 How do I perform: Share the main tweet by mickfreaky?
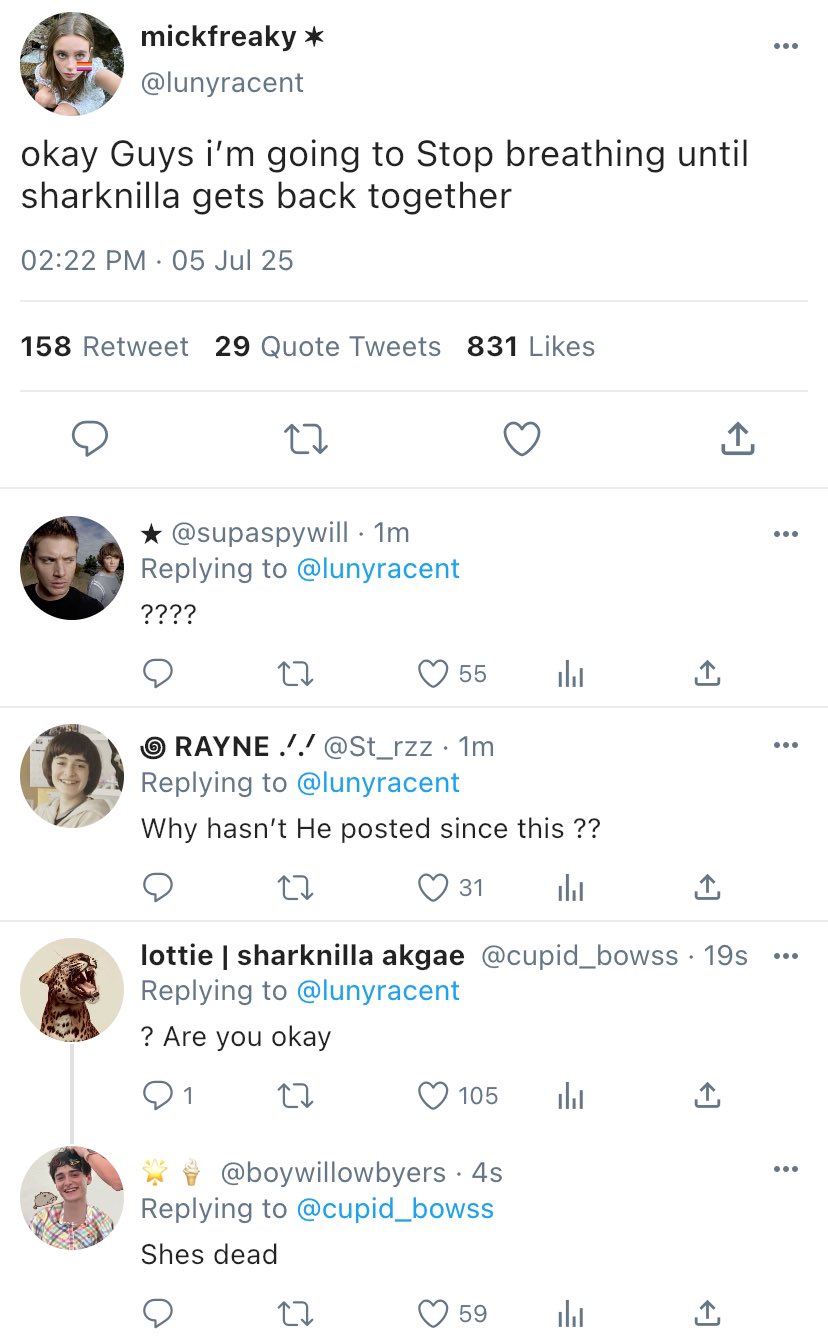tap(737, 439)
